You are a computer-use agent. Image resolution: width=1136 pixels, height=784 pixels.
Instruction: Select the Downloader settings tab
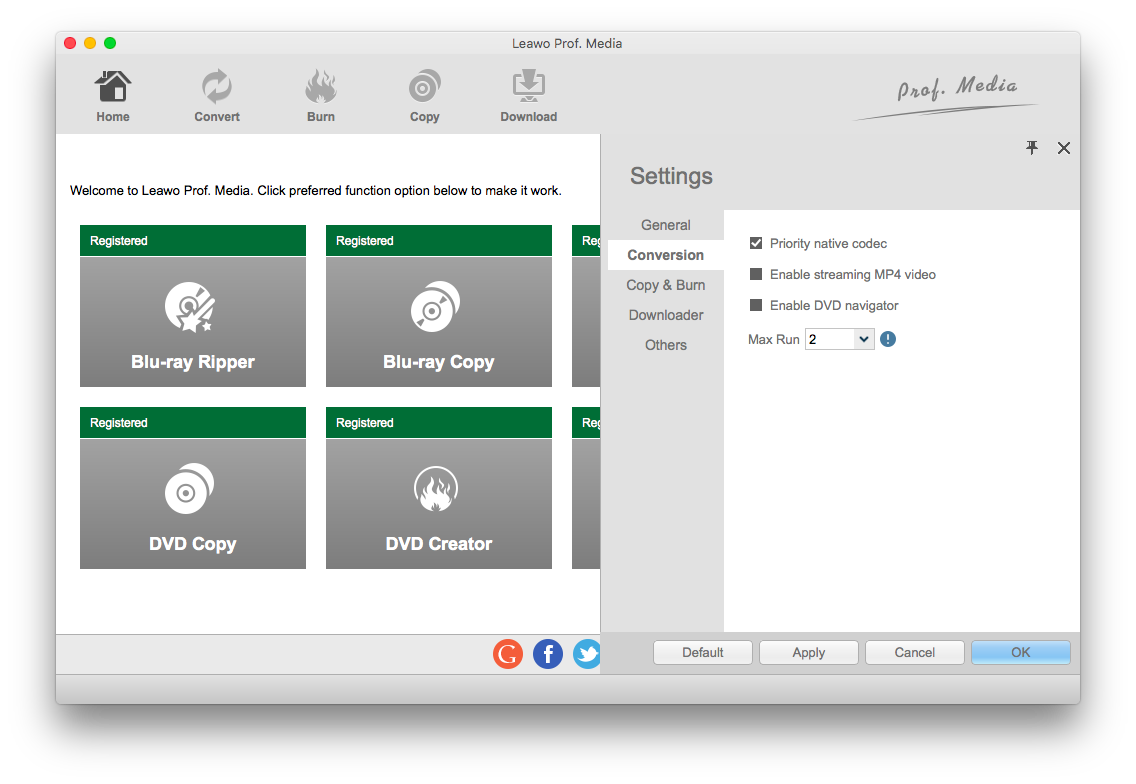(x=666, y=315)
